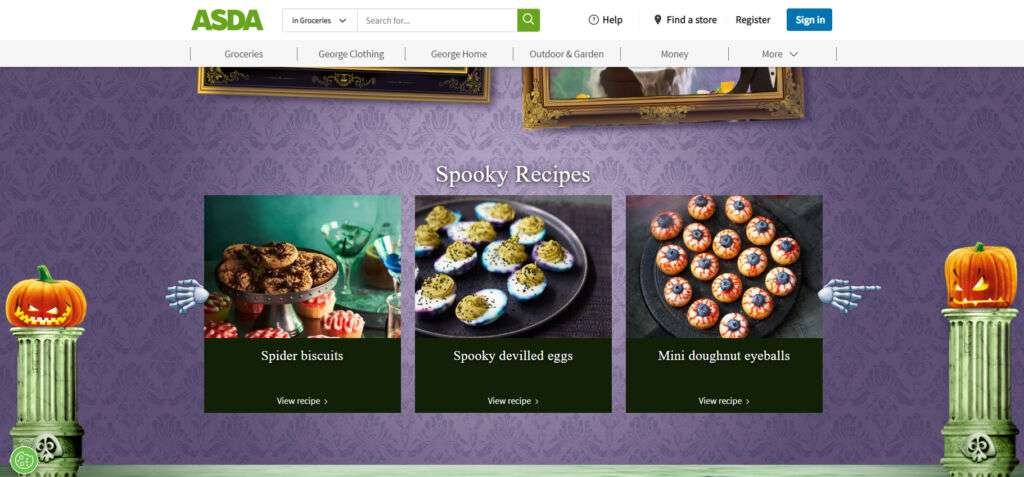
Task: Click the Mini doughnut eyeballs photo
Action: 724,267
